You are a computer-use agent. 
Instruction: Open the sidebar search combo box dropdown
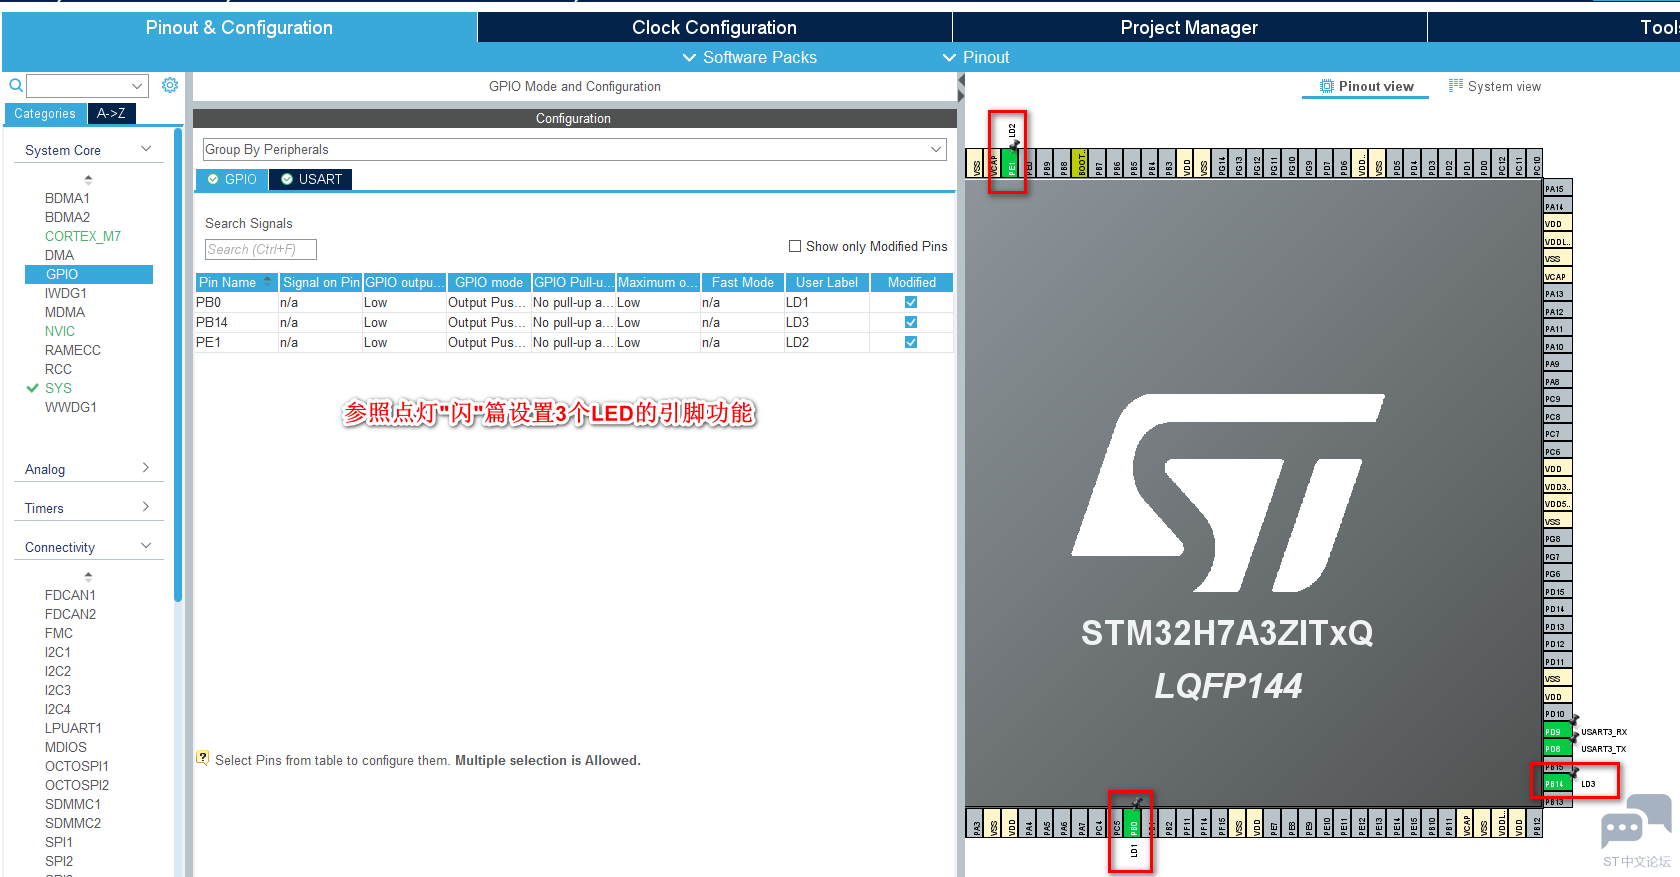click(137, 86)
